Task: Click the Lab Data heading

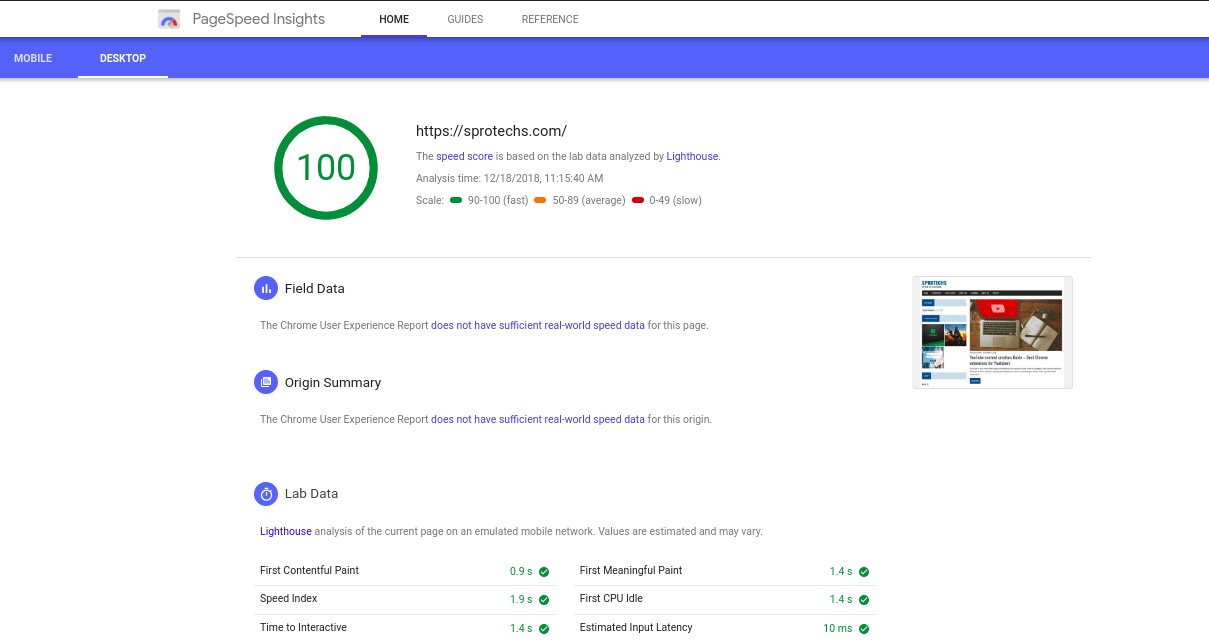Action: (312, 493)
